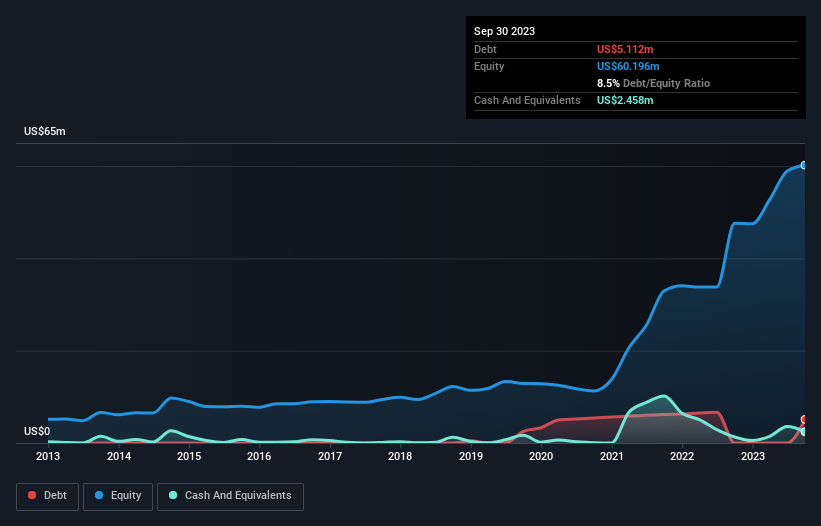This screenshot has width=821, height=526.
Task: Click the US$0 y-axis label
Action: [37, 431]
